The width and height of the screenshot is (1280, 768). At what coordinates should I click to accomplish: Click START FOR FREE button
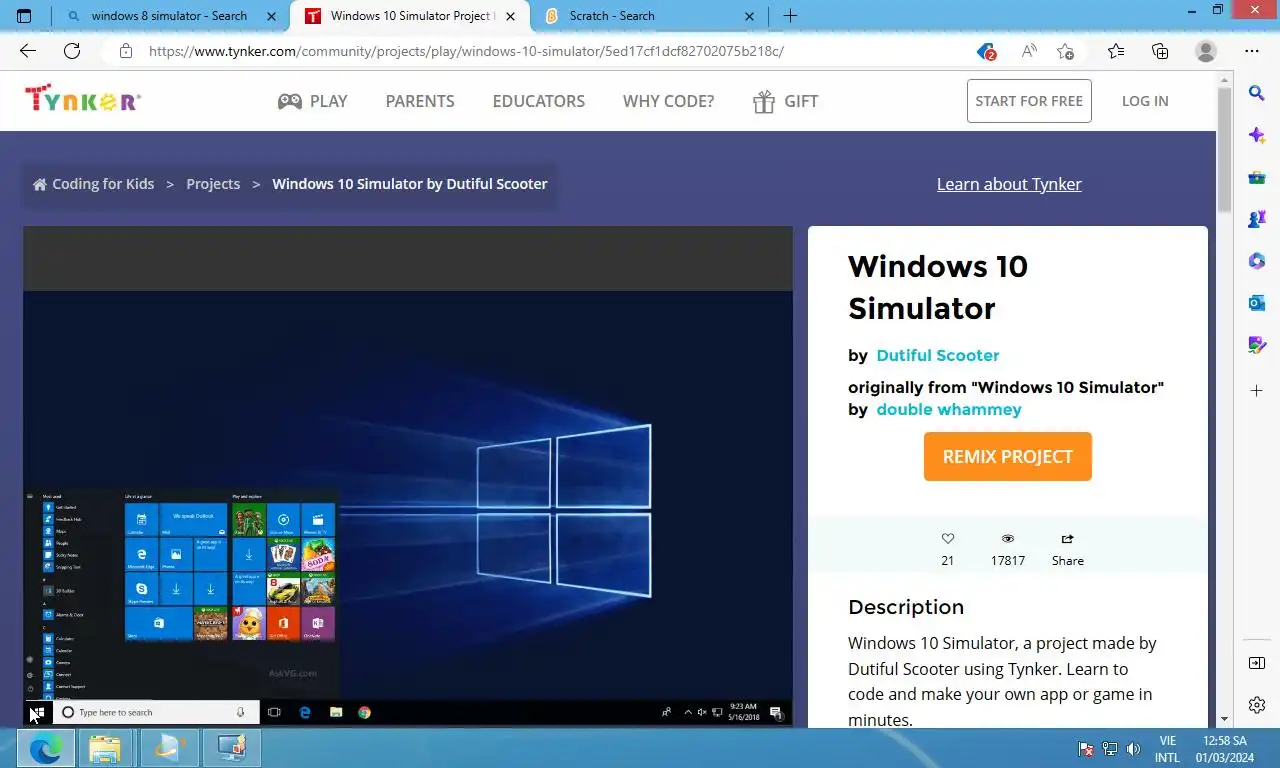coord(1029,101)
